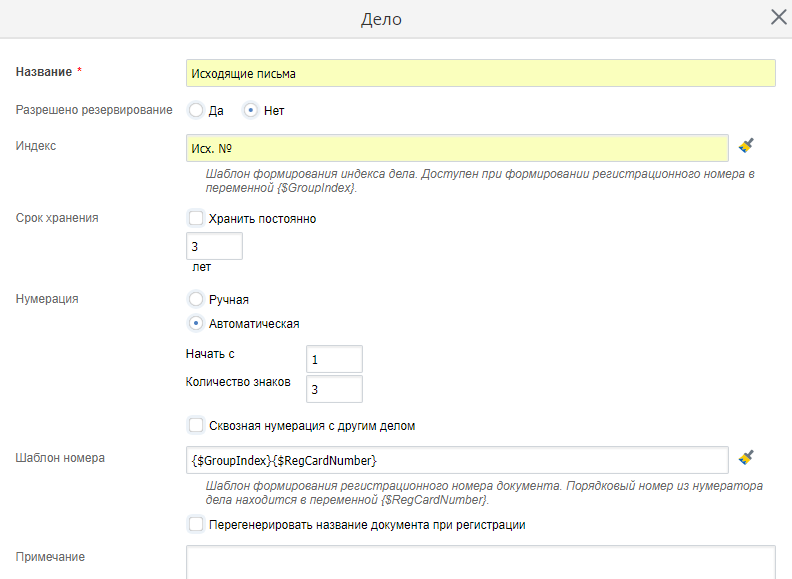The width and height of the screenshot is (792, 579).
Task: Click the storage period years input
Action: tap(214, 246)
